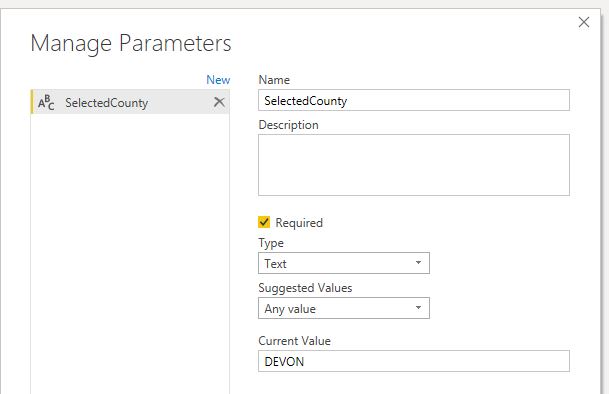Create a new parameter with the New link

coord(218,80)
